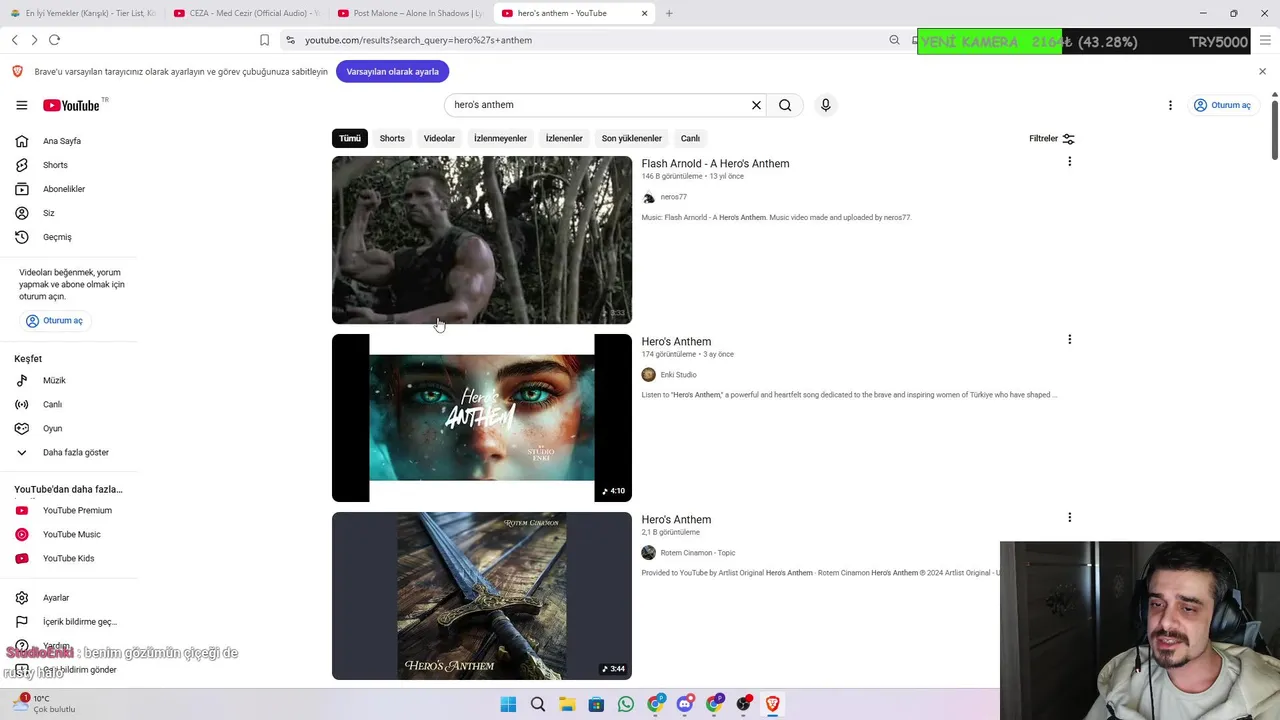1280x720 pixels.
Task: Open Geçmiş in the sidebar
Action: pos(68,237)
